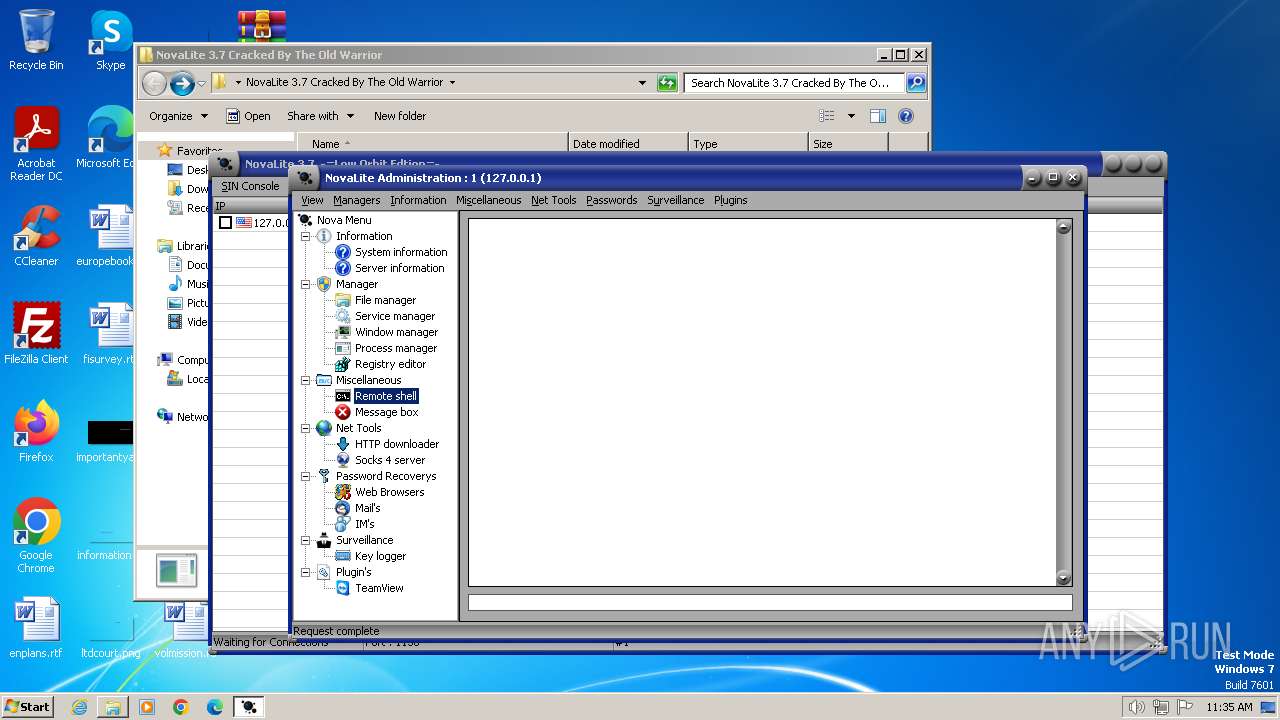Open the Plugins menu
The image size is (1280, 720).
point(730,200)
